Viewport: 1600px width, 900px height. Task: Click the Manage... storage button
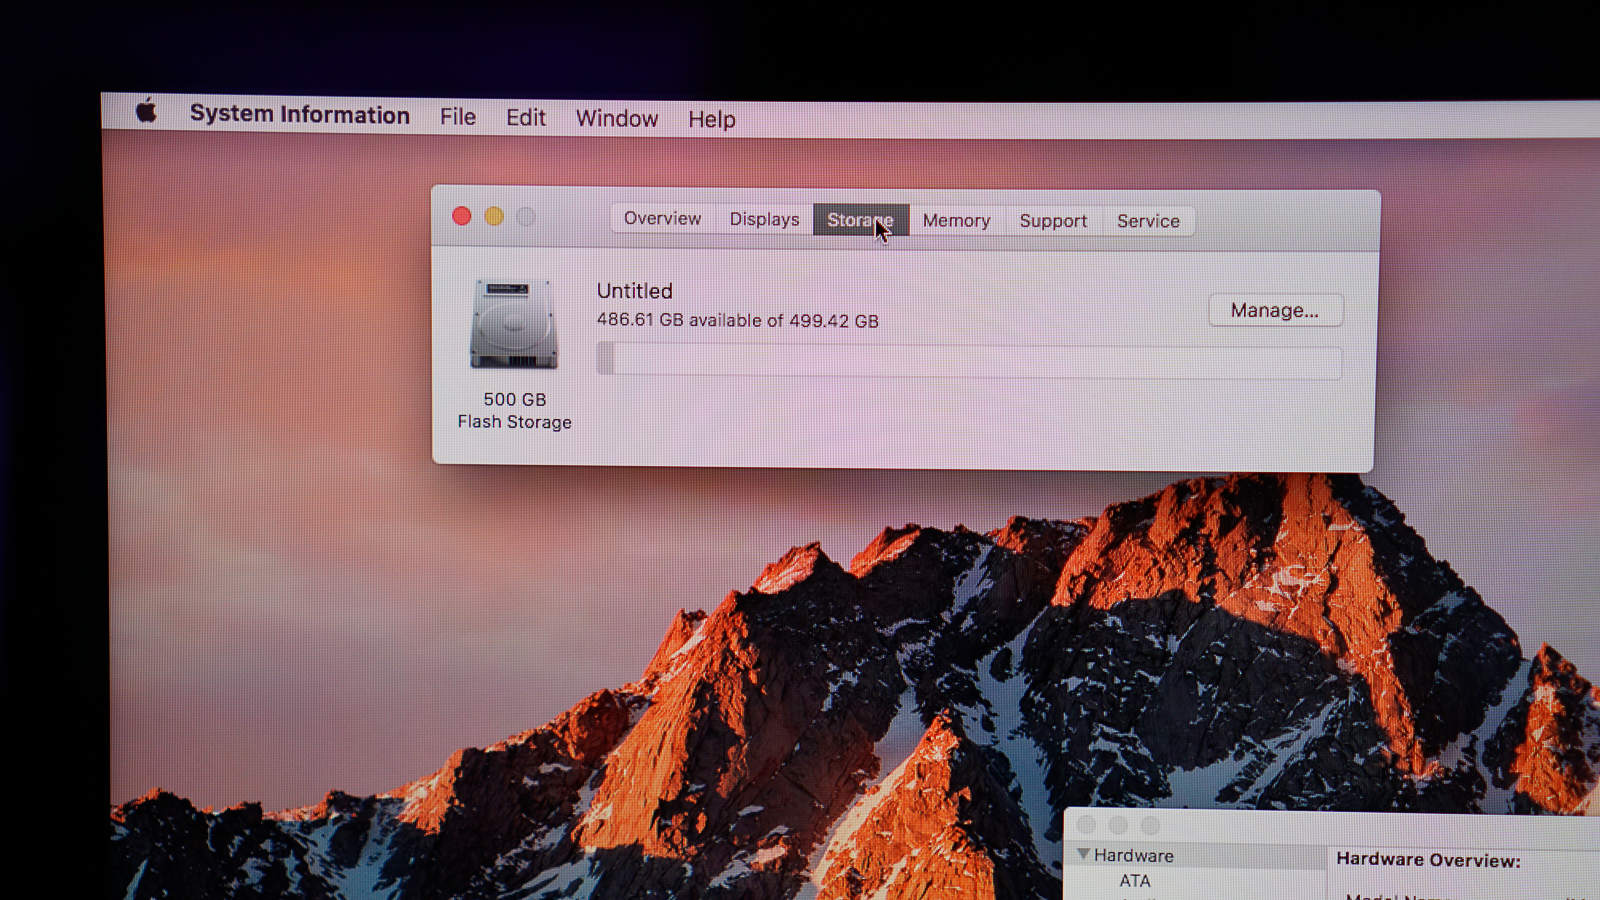point(1274,310)
